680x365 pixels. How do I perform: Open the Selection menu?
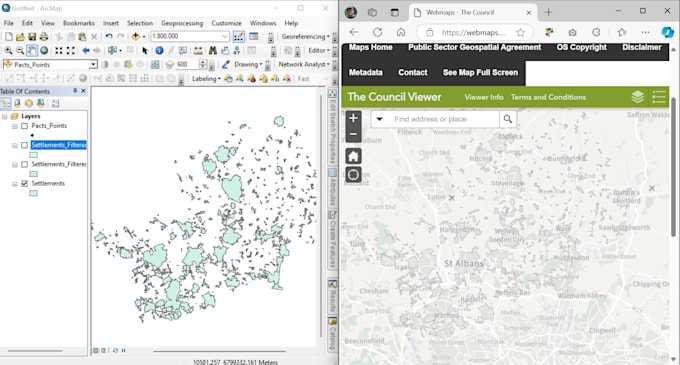coord(140,23)
